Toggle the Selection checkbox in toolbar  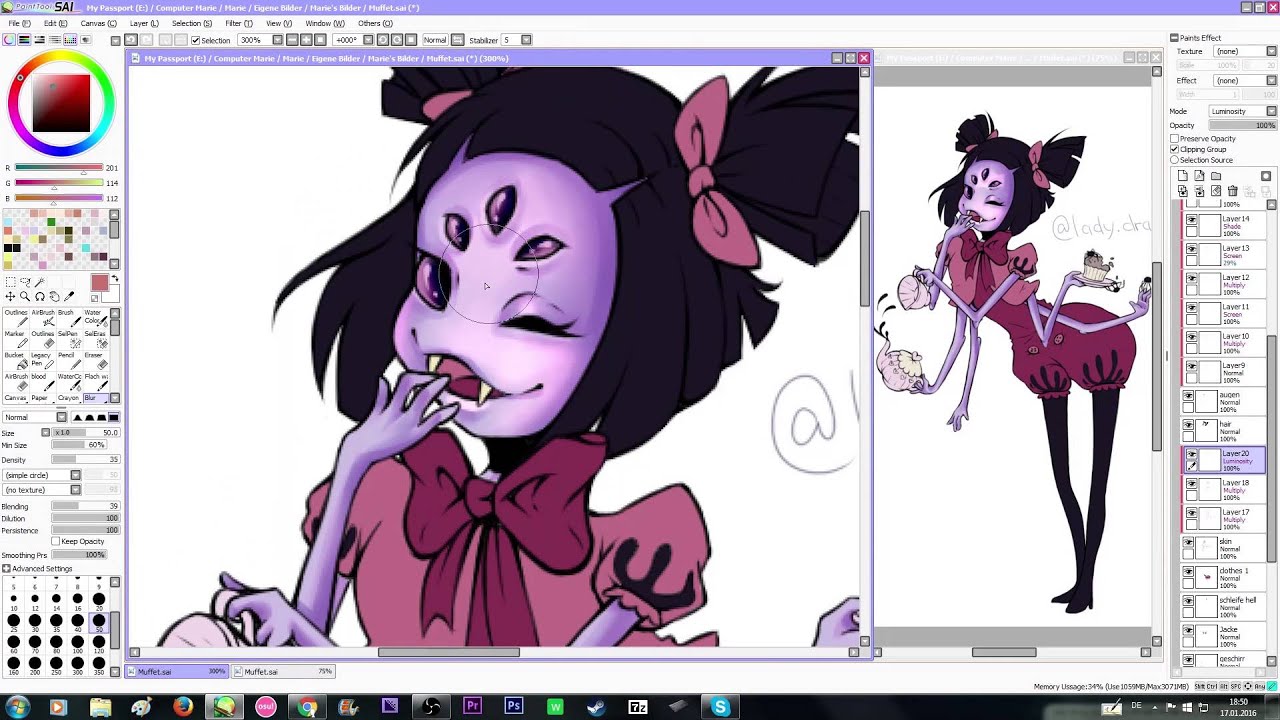point(195,40)
